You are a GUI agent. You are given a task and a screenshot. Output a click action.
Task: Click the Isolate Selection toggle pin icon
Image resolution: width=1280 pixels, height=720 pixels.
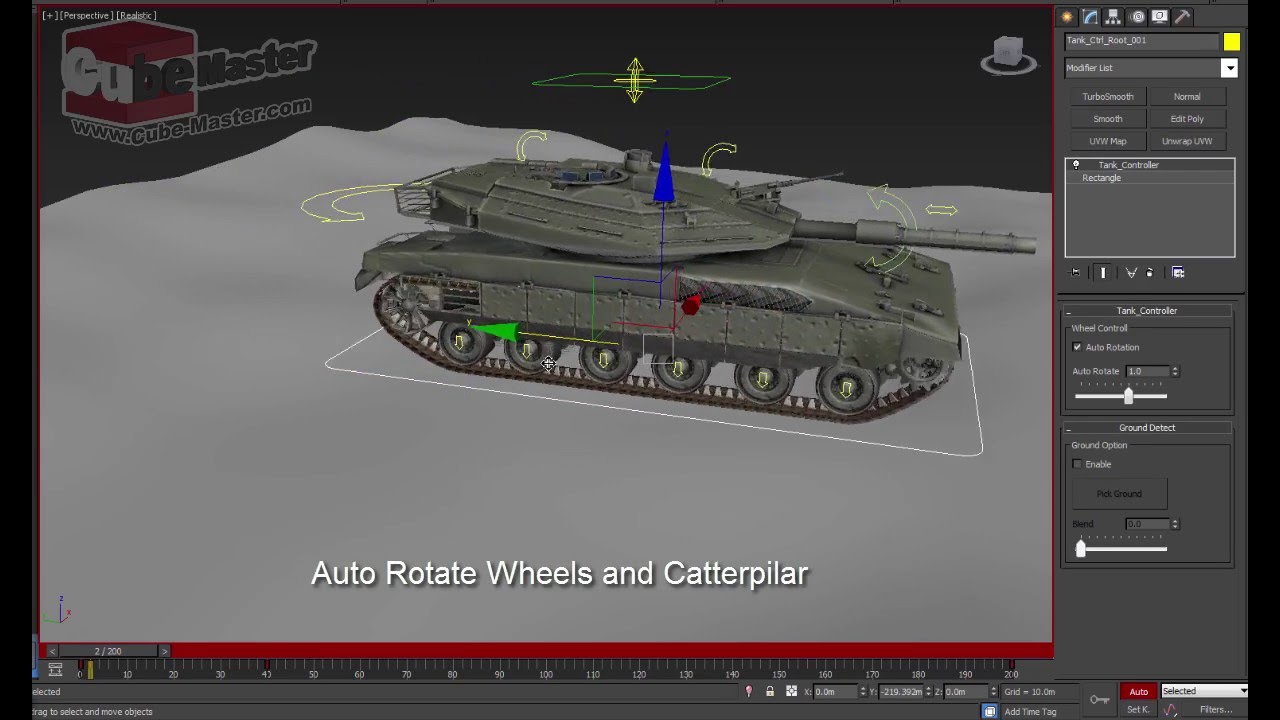pyautogui.click(x=748, y=691)
